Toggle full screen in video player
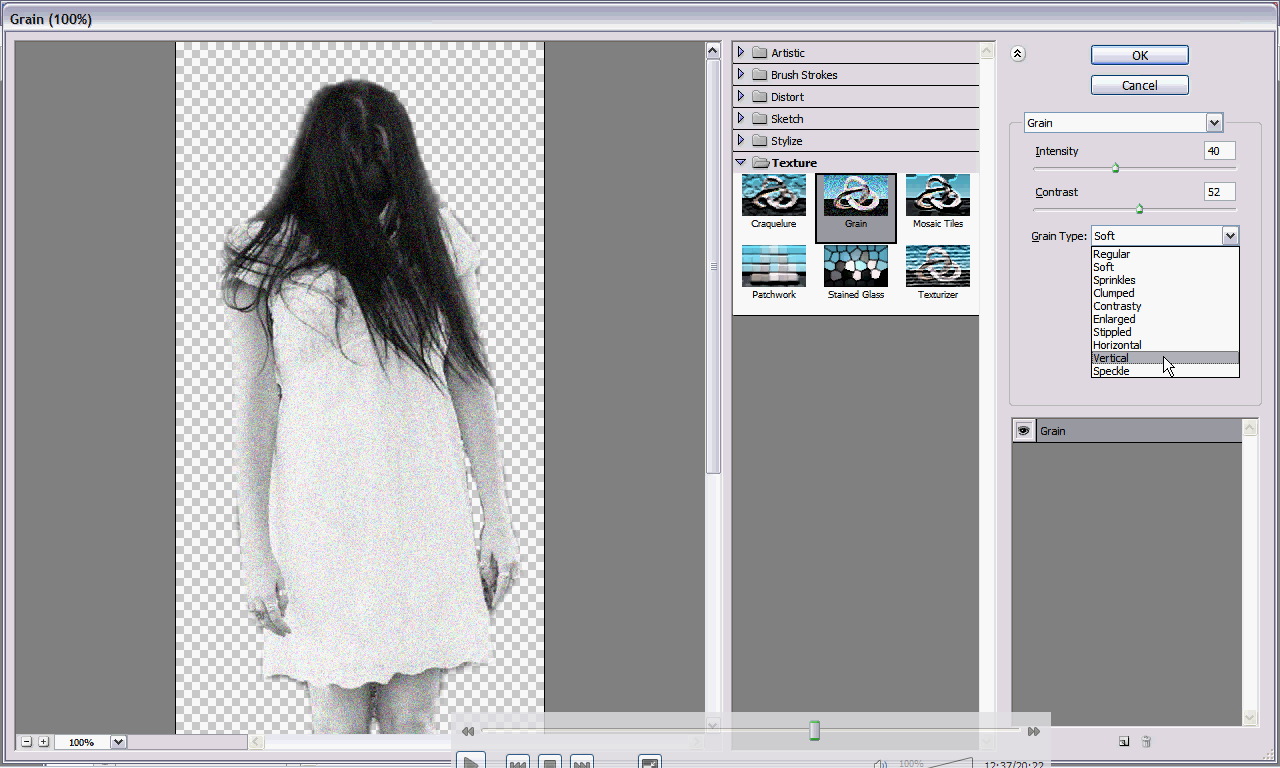The image size is (1280, 768). tap(650, 762)
